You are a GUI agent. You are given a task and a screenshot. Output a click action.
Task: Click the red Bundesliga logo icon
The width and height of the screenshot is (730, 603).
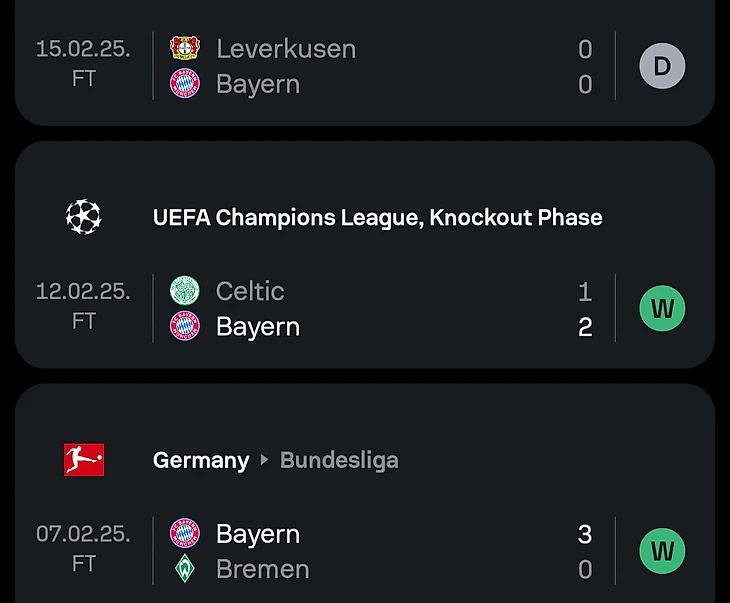(x=84, y=460)
